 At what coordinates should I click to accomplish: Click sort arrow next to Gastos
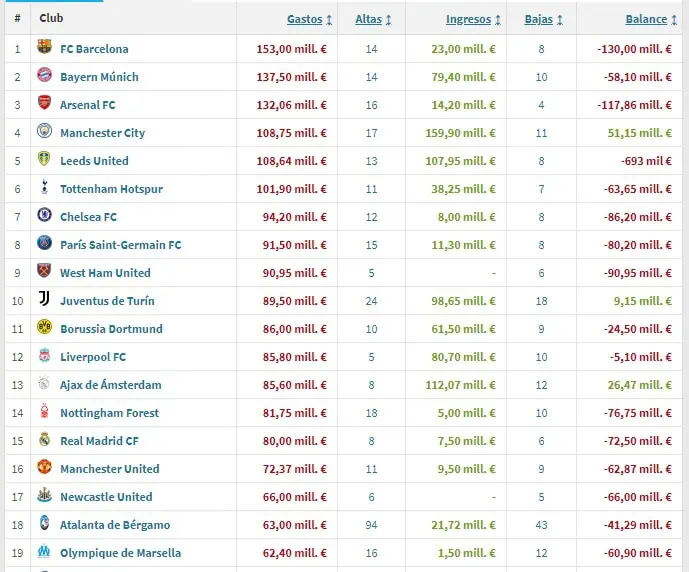tap(329, 20)
